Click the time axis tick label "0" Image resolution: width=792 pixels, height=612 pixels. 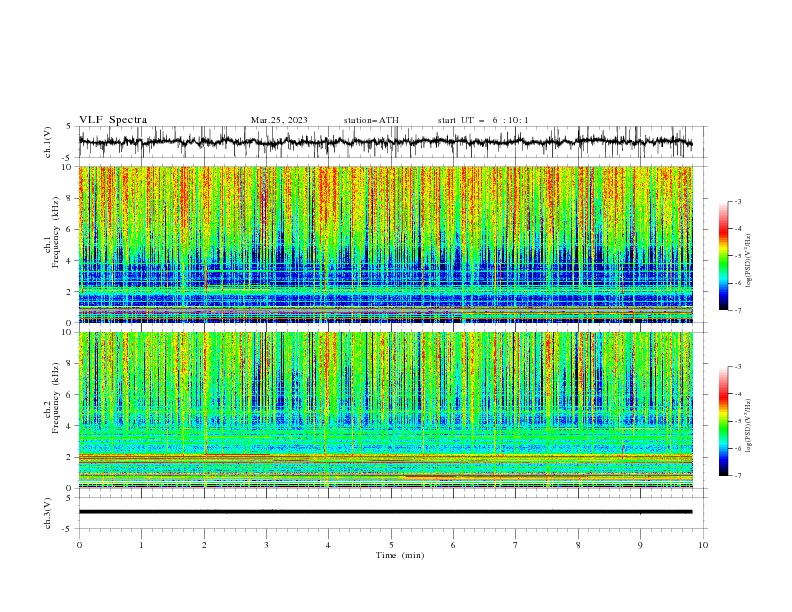pyautogui.click(x=79, y=545)
